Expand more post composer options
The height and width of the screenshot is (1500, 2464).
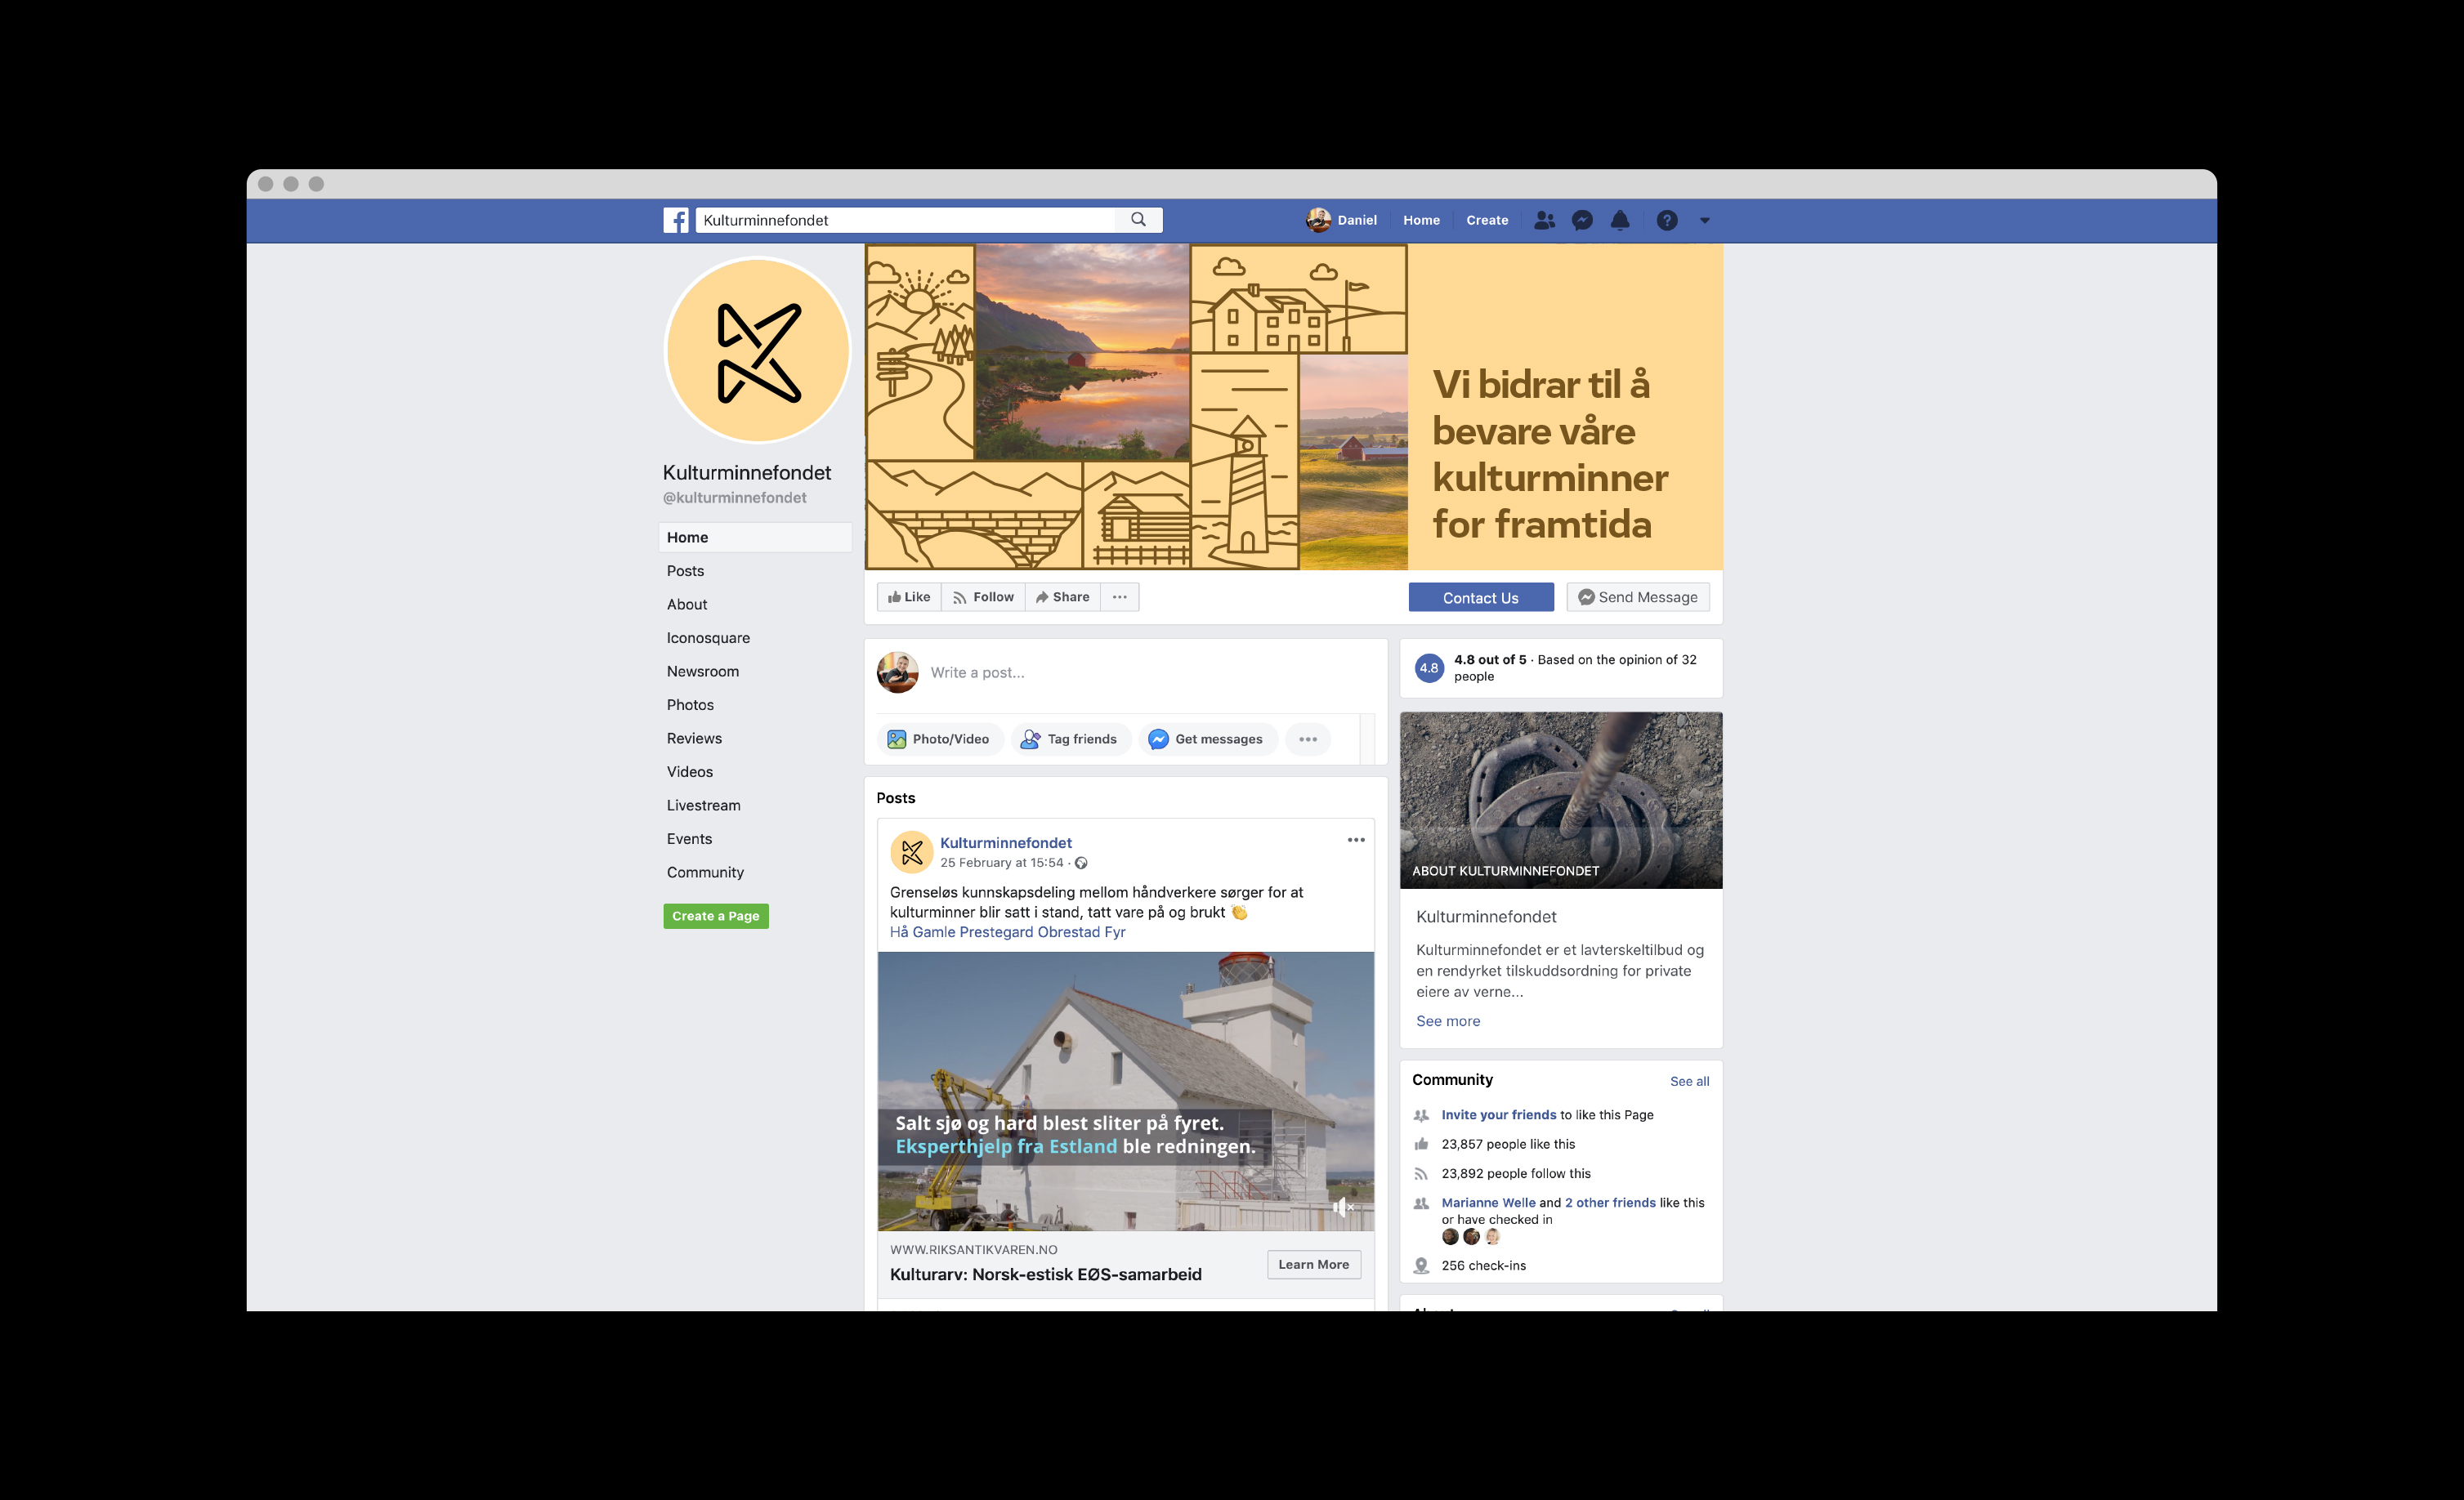1308,739
